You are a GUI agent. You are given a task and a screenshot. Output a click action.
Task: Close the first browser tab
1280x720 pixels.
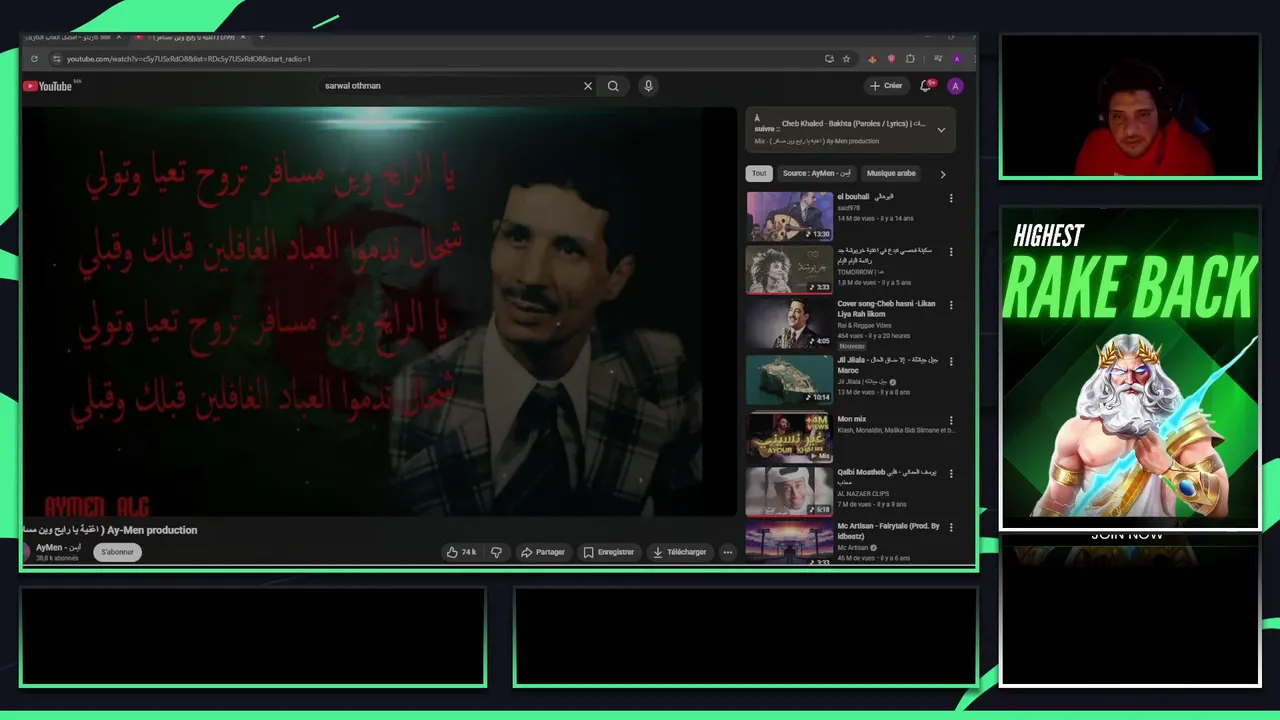(118, 38)
